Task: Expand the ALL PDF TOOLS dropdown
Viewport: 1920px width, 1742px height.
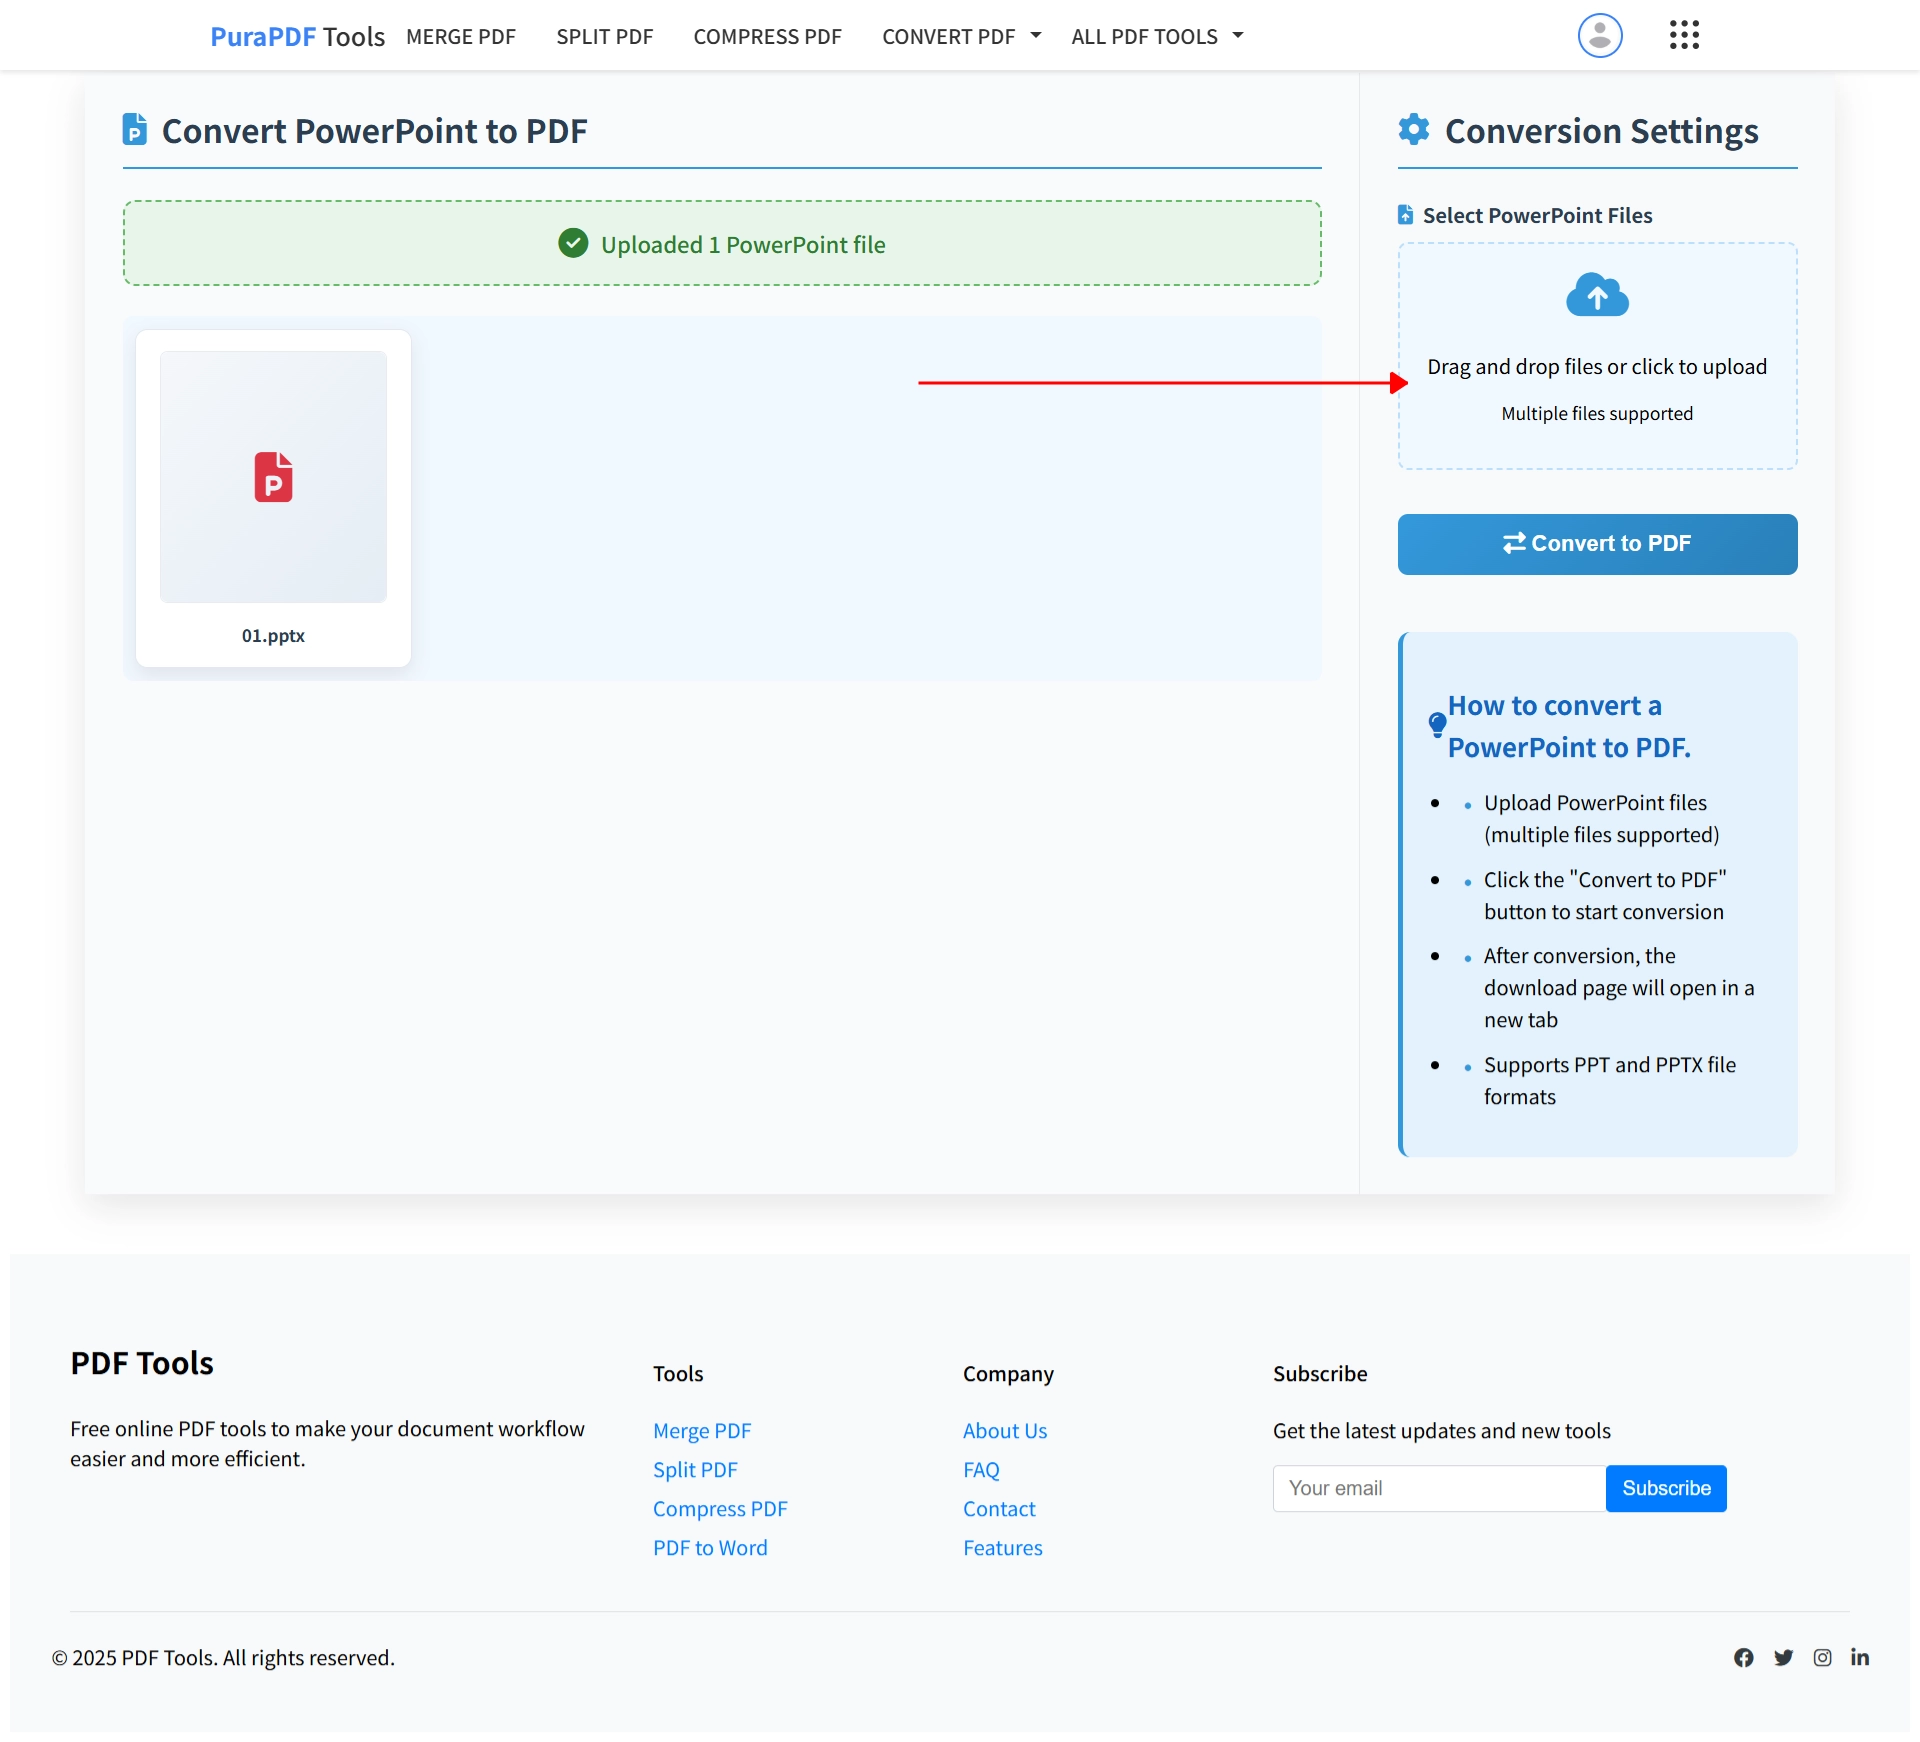Action: click(1156, 36)
